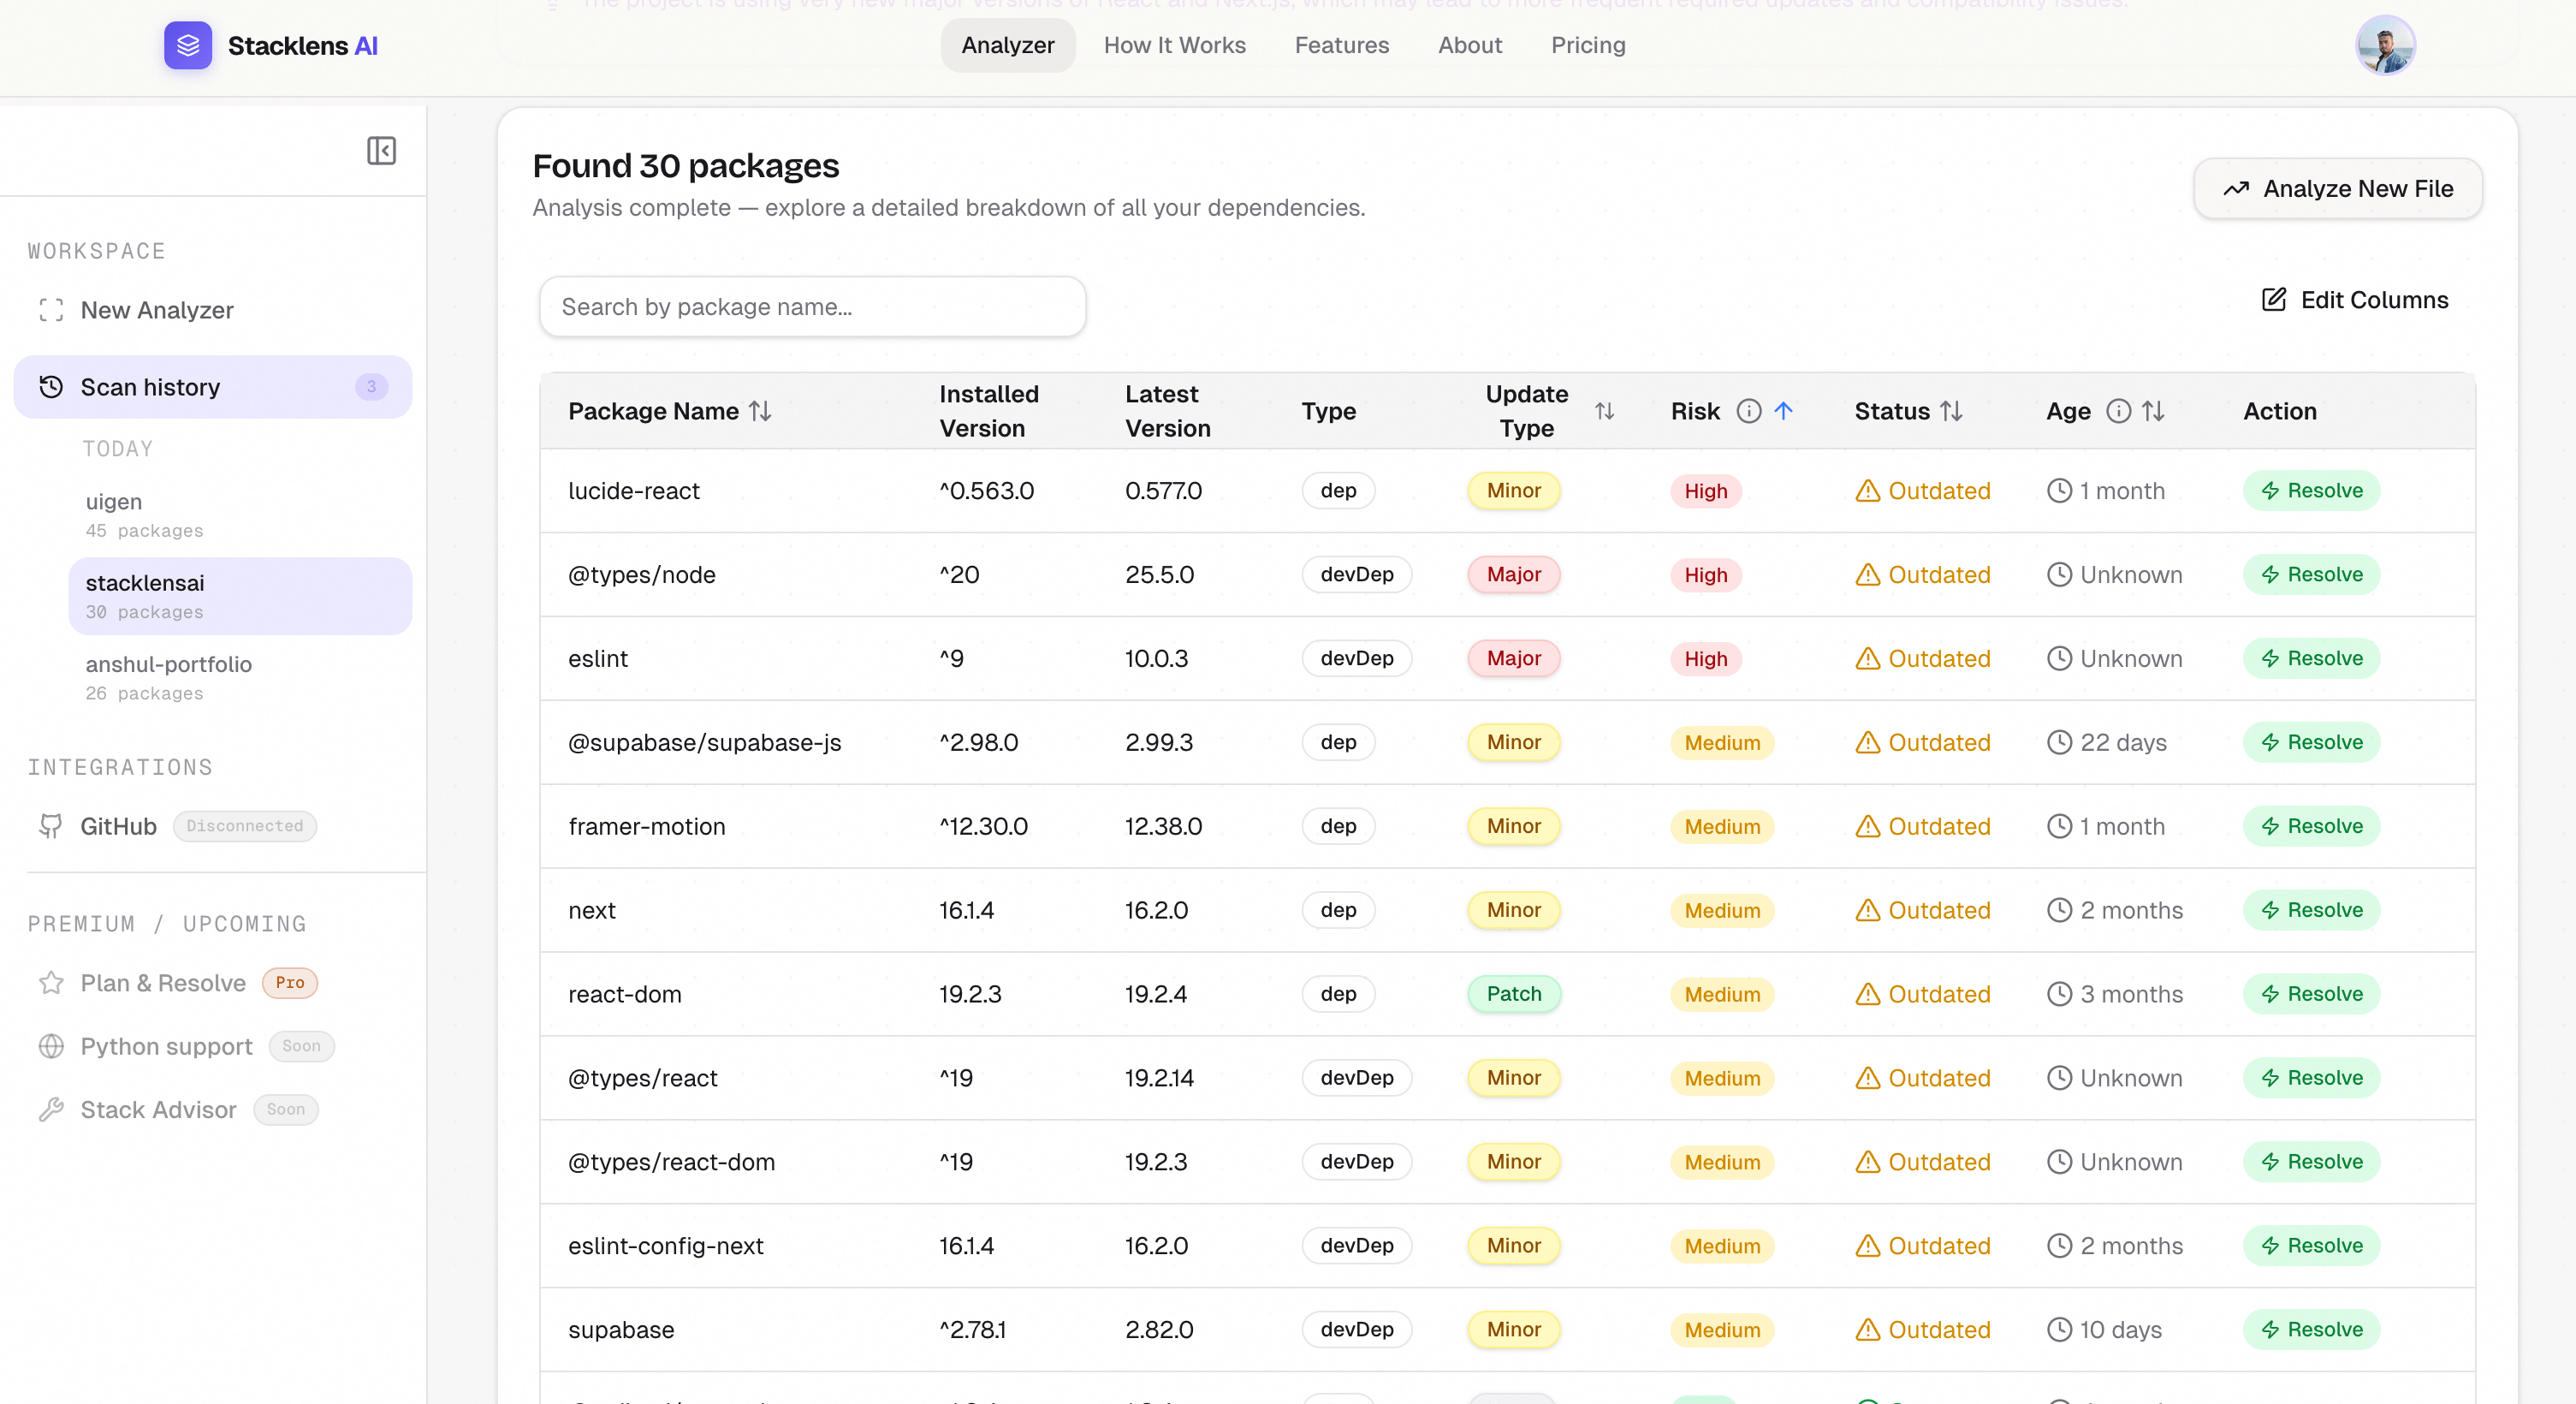The image size is (2576, 1404).
Task: Focus the Search by package name field
Action: pos(811,307)
